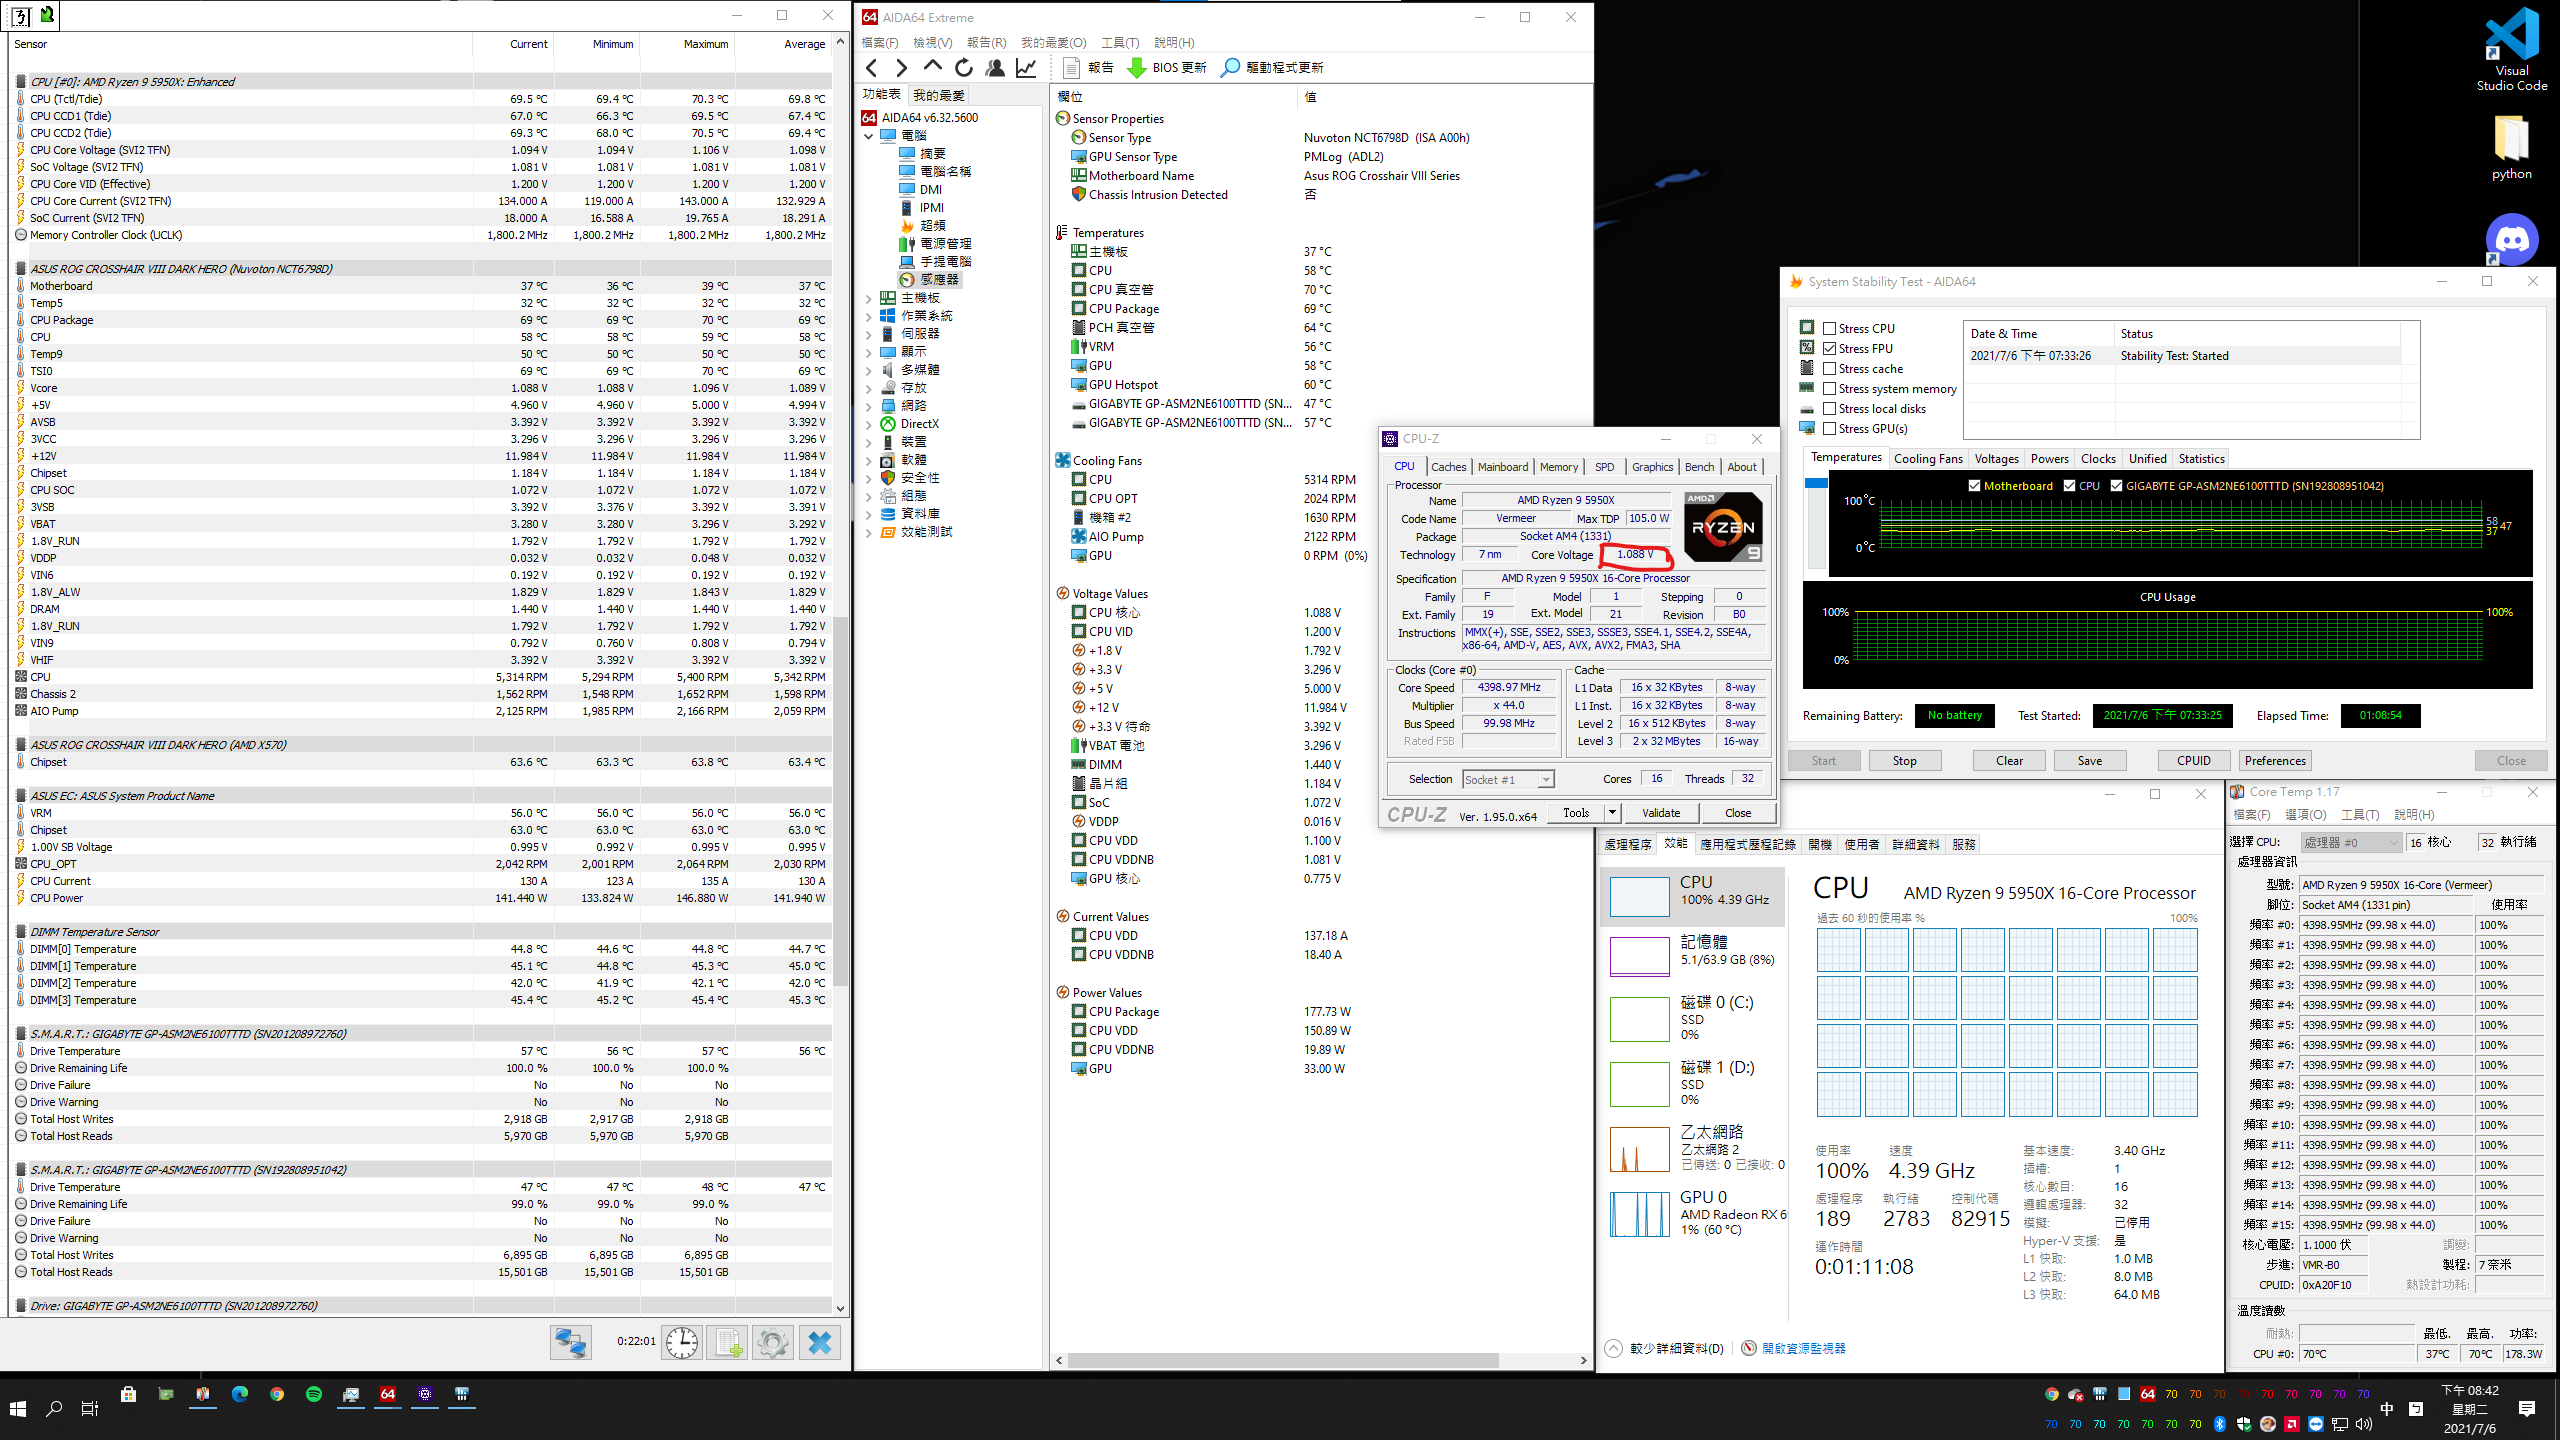Screen dimensions: 2560x1440
Task: Select GPU 0 thumbnail in Task Manager
Action: pyautogui.click(x=1640, y=1214)
